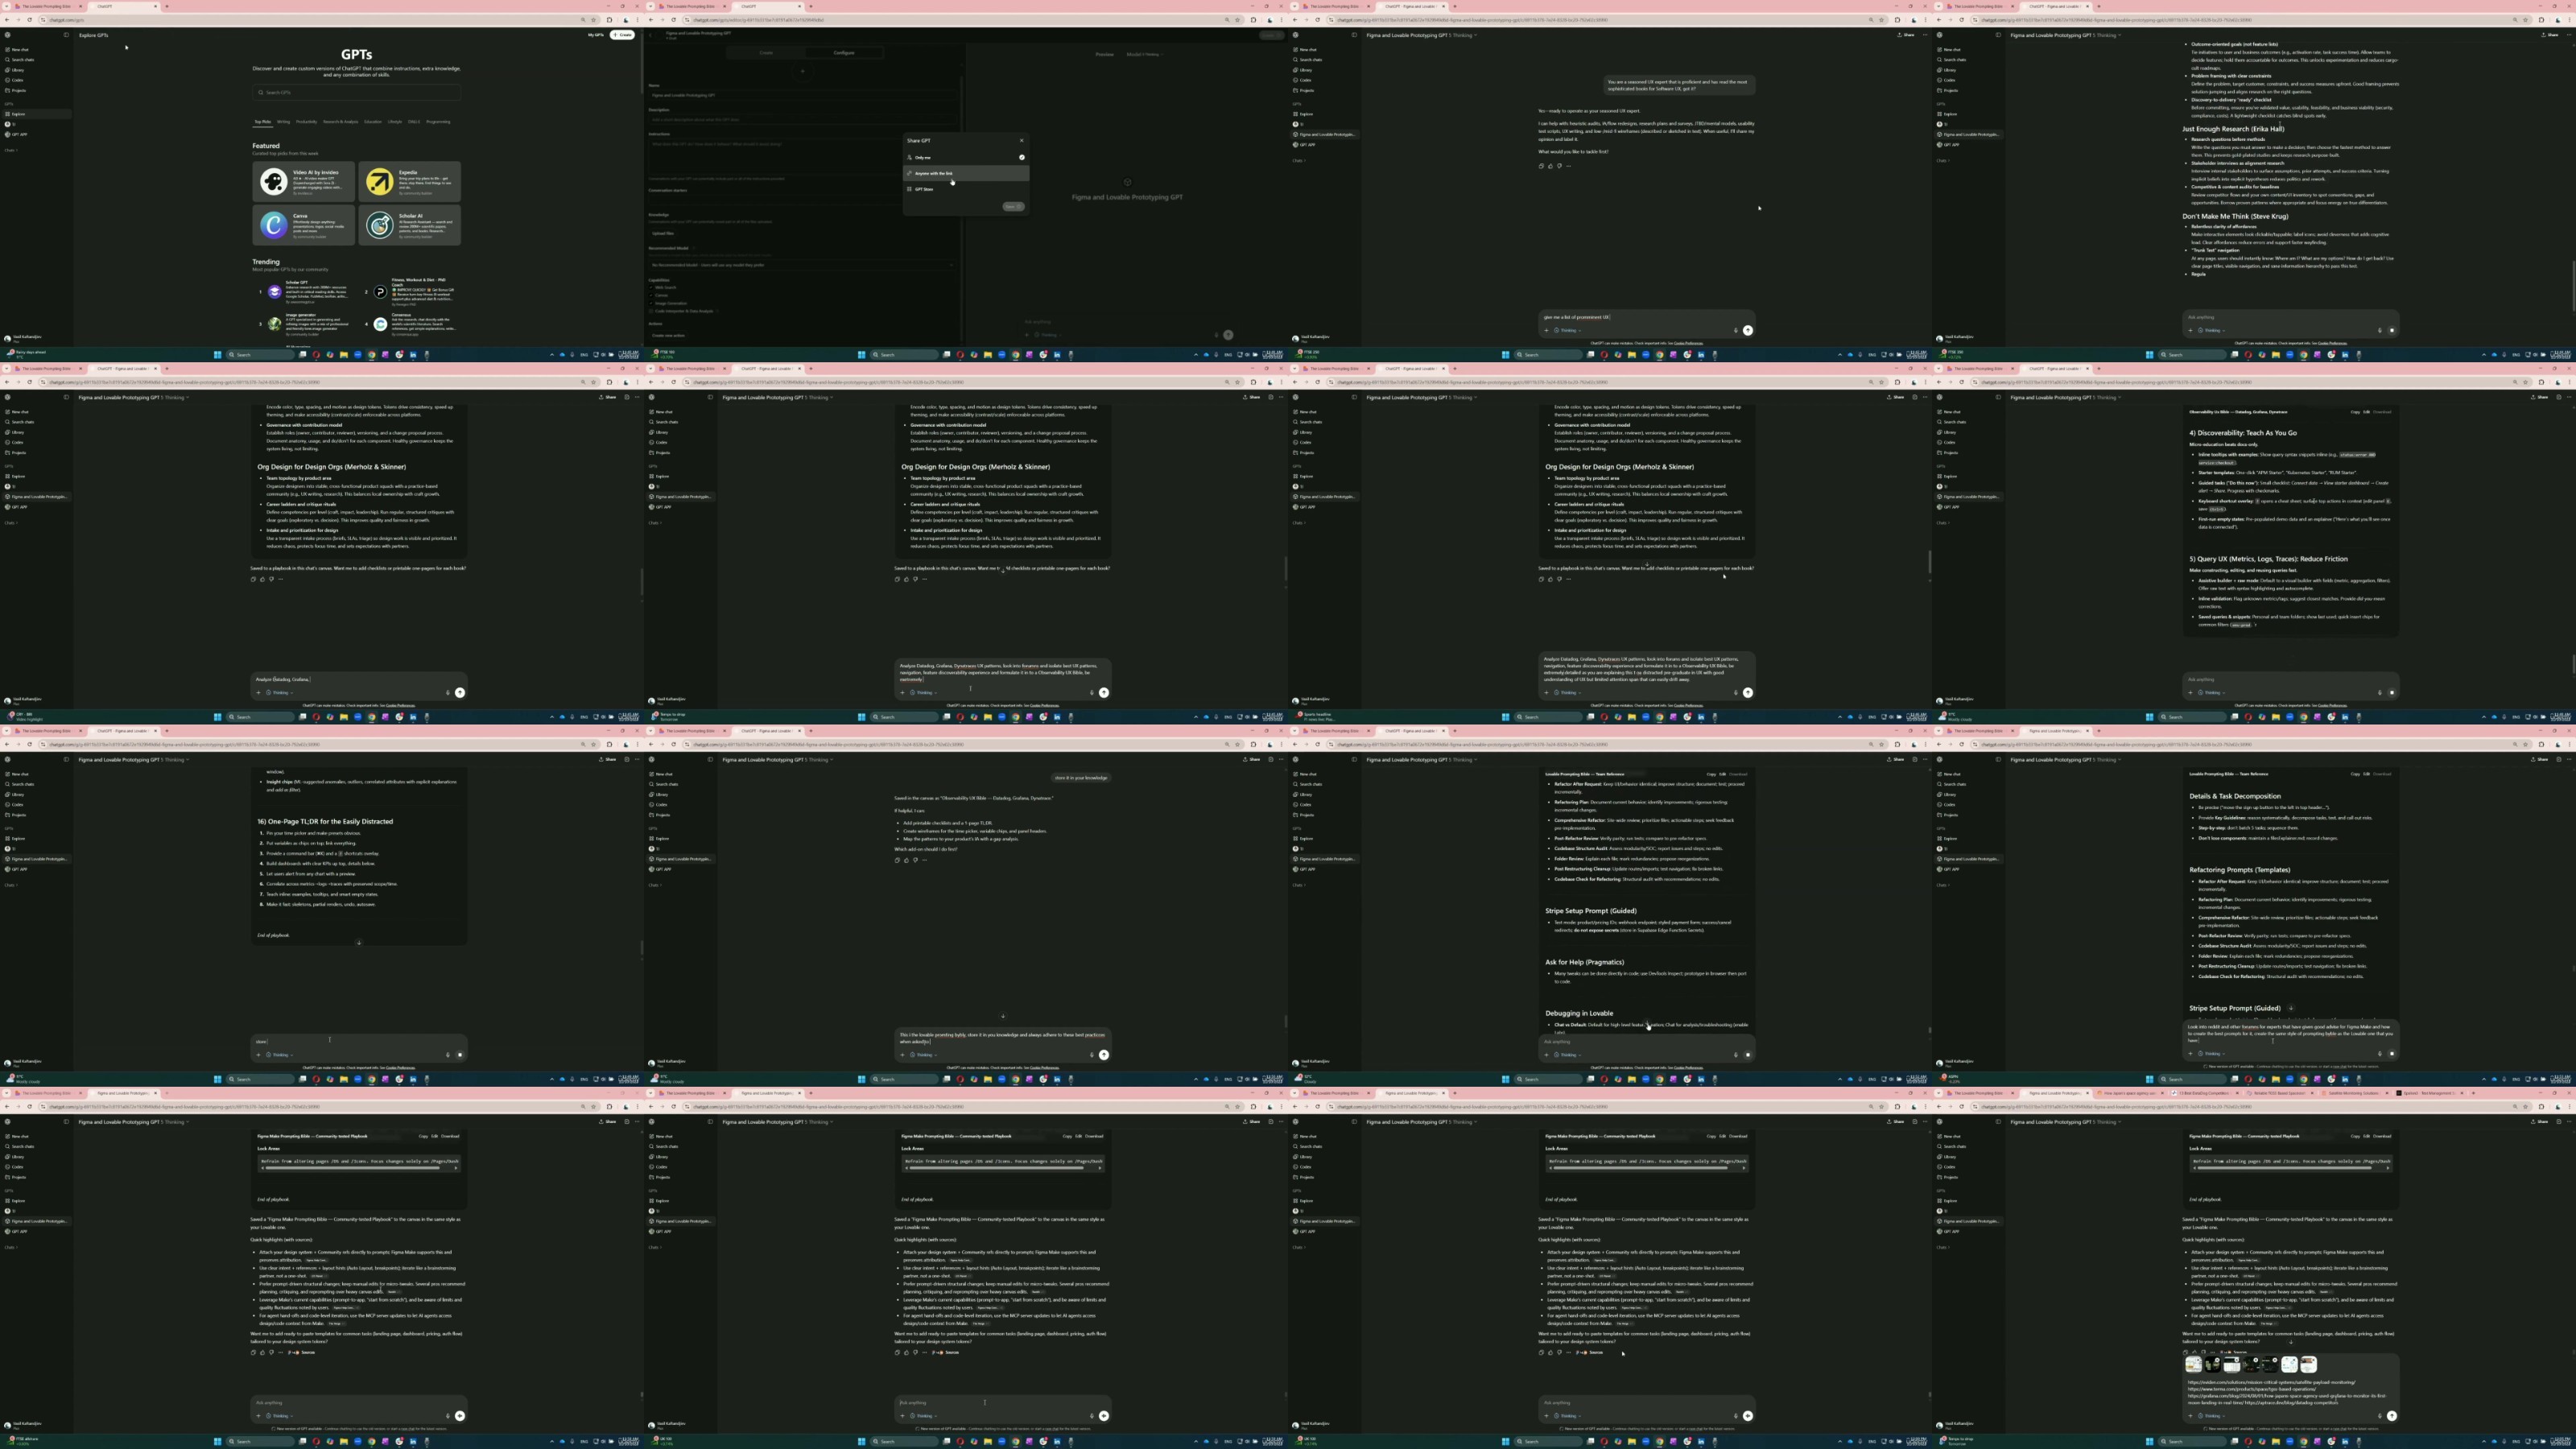Open the Fitness, Workout & Diet coach icon

click(380, 292)
